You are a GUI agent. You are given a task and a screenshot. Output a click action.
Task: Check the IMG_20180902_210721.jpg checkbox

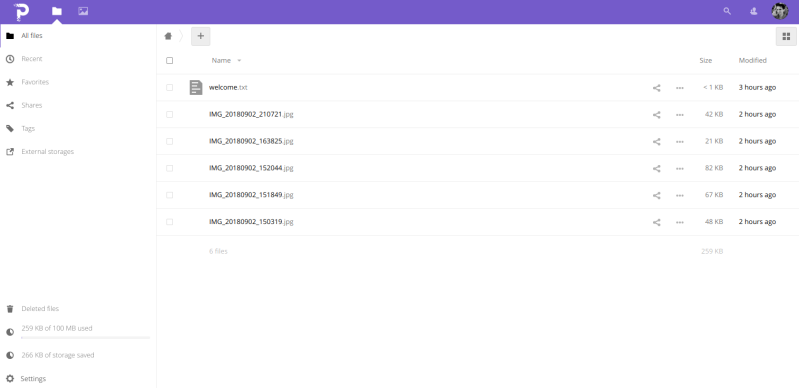pos(170,114)
